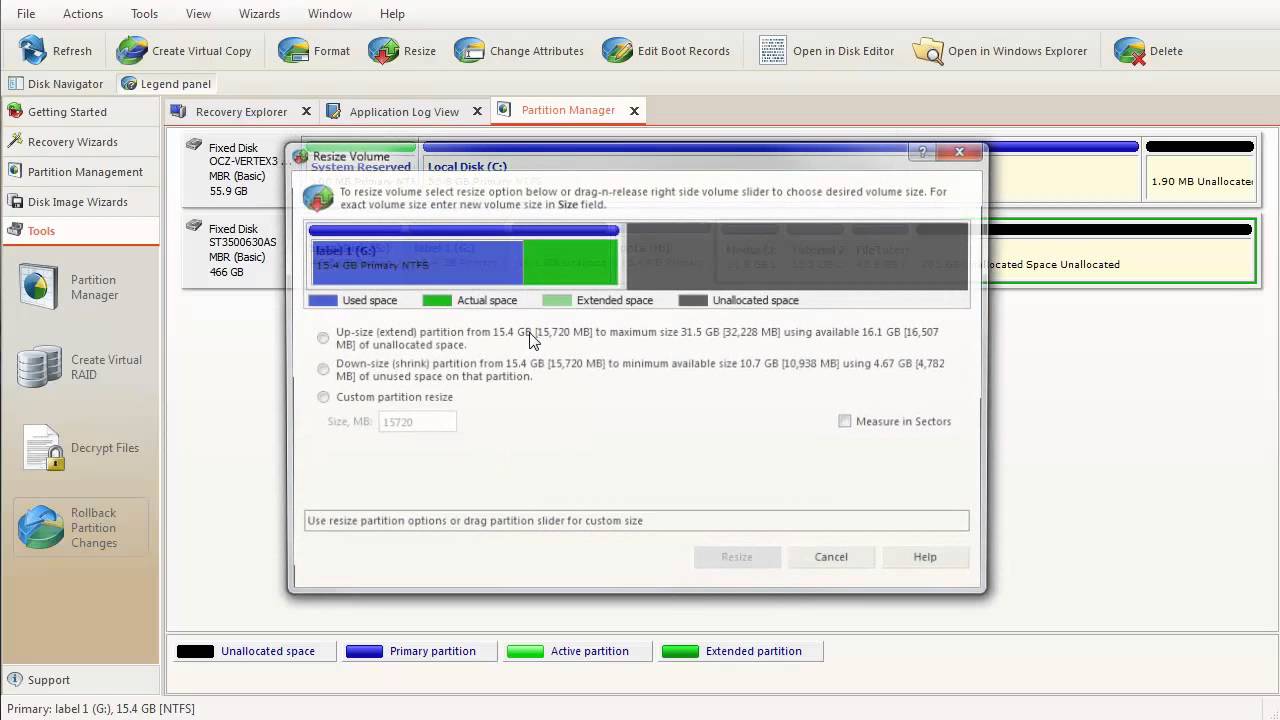This screenshot has width=1280, height=720.
Task: Click the Refresh toolbar icon
Action: click(33, 50)
